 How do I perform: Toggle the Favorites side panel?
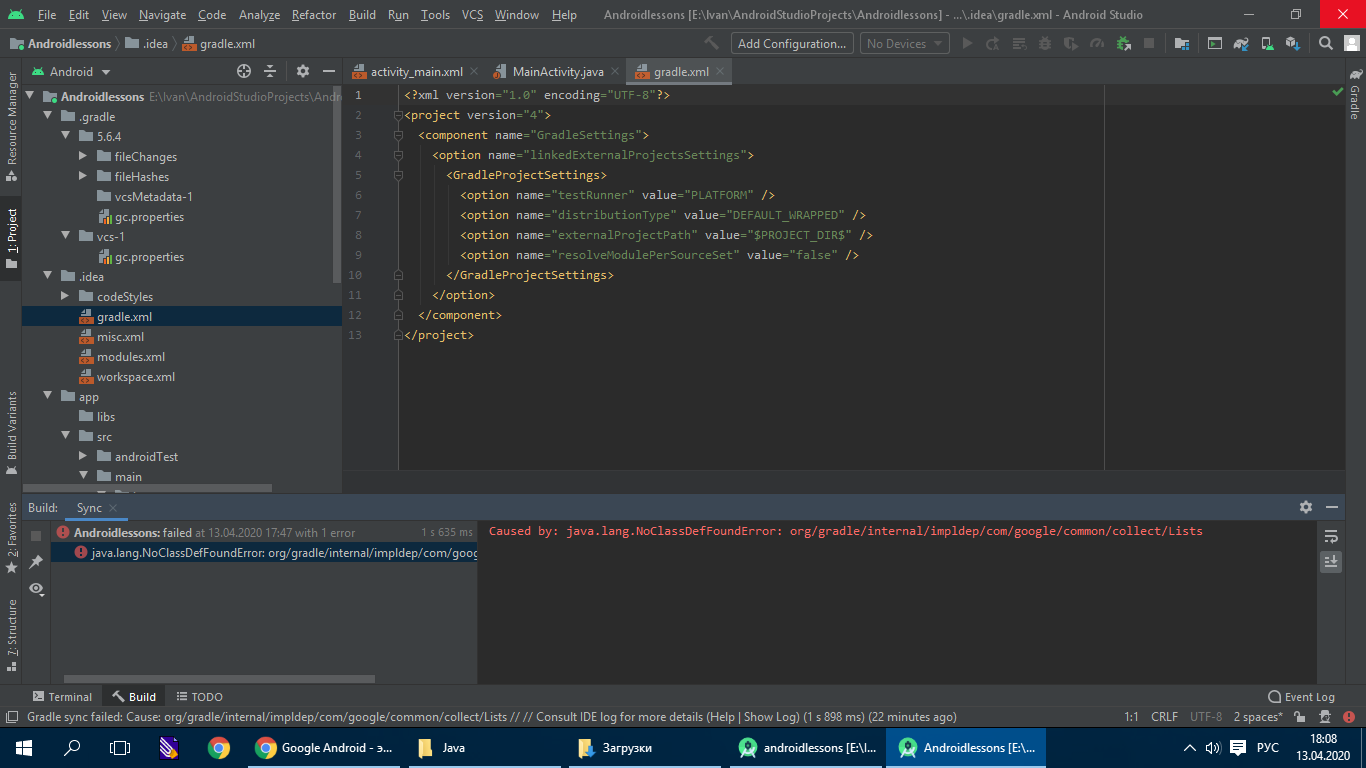[x=11, y=538]
